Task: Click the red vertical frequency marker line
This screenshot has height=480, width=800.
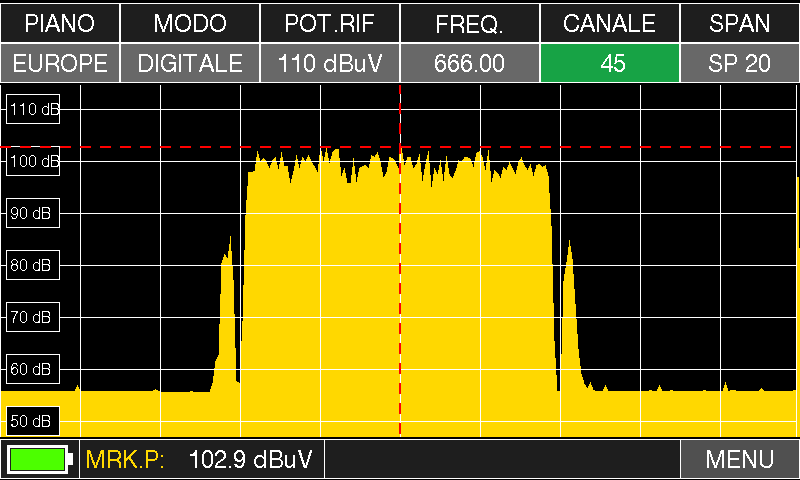Action: coord(400,260)
